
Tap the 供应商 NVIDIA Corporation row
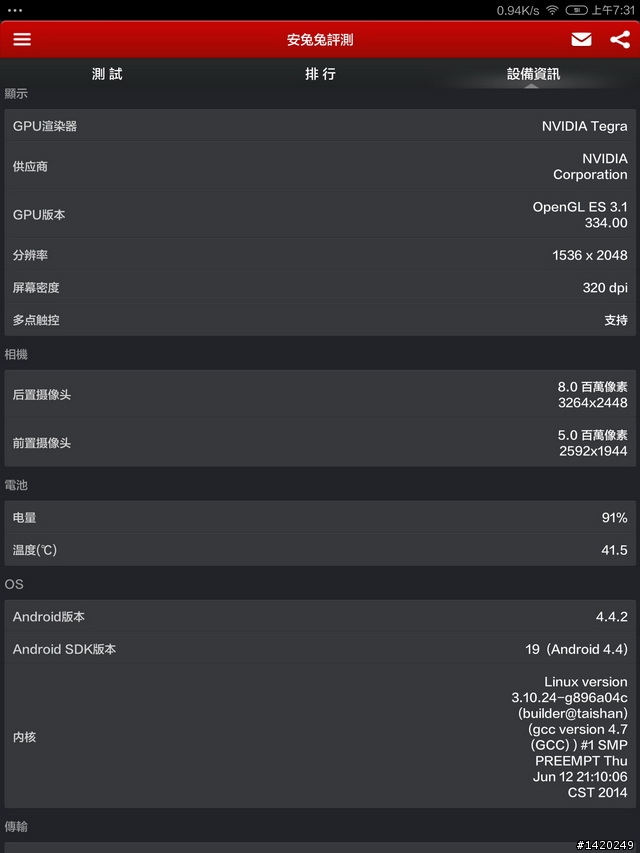(x=320, y=166)
